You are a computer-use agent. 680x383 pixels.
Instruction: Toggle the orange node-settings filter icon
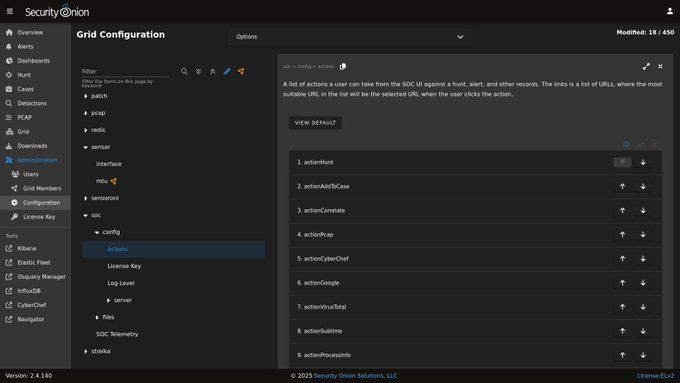241,71
